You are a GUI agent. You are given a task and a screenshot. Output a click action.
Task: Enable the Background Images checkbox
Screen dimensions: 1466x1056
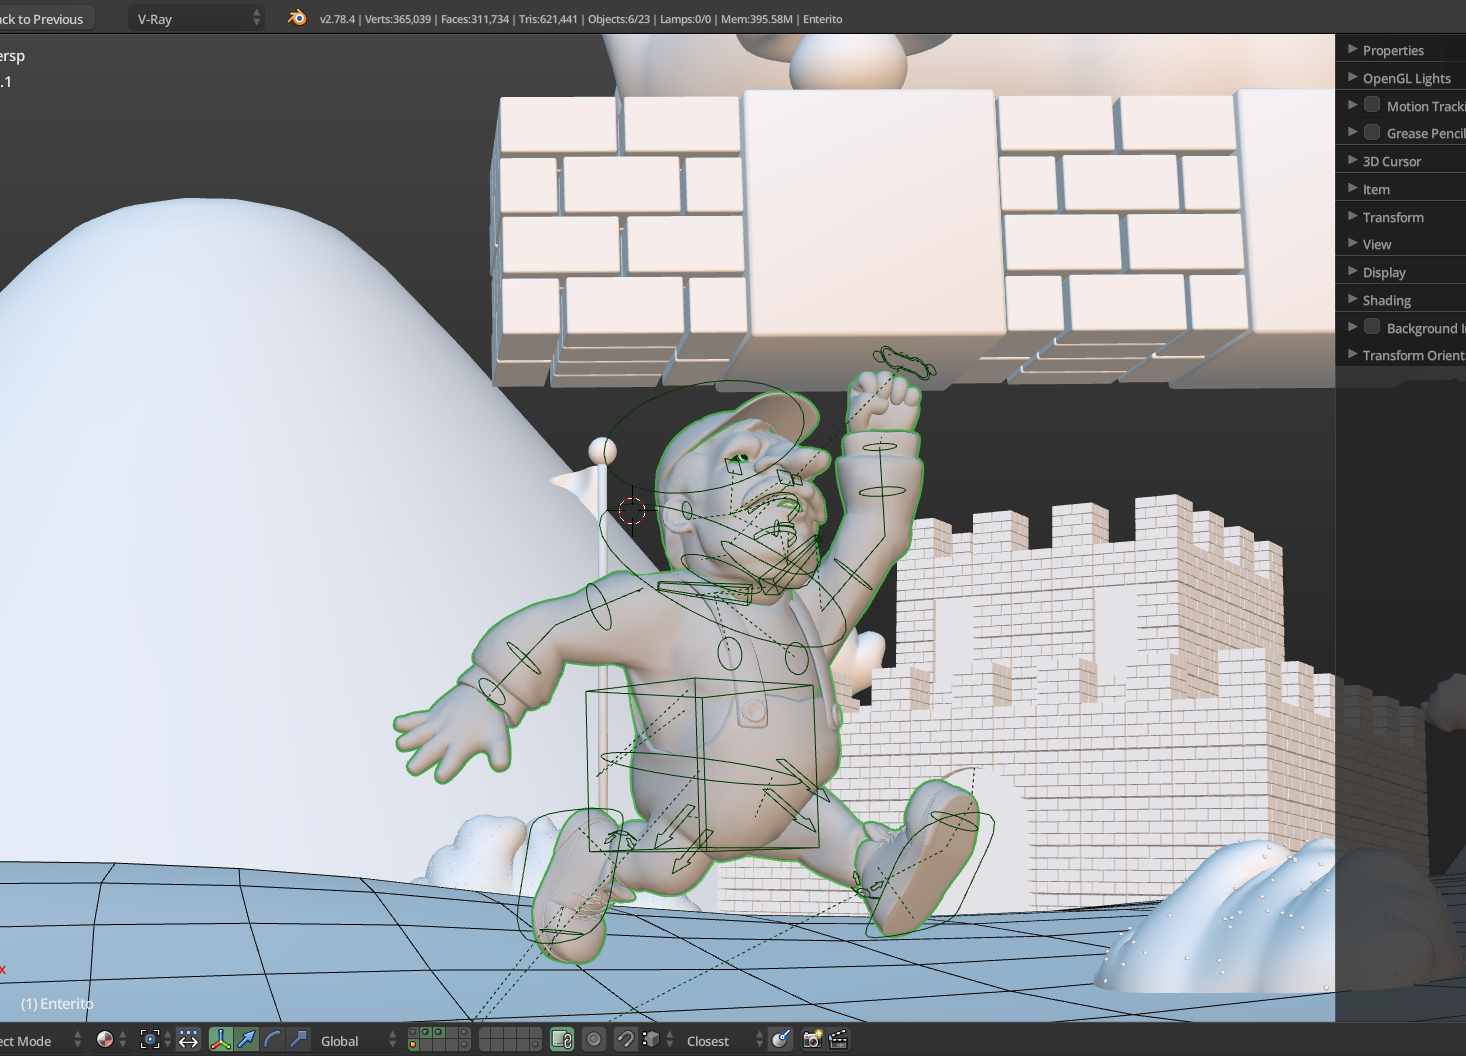1372,327
